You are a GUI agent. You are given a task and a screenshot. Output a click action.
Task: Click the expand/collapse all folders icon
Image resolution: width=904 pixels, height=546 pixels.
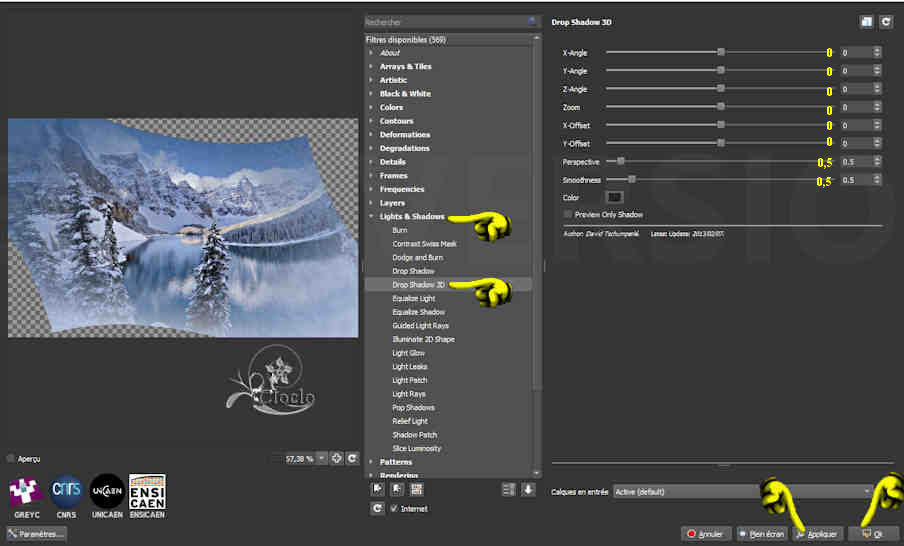pos(509,489)
